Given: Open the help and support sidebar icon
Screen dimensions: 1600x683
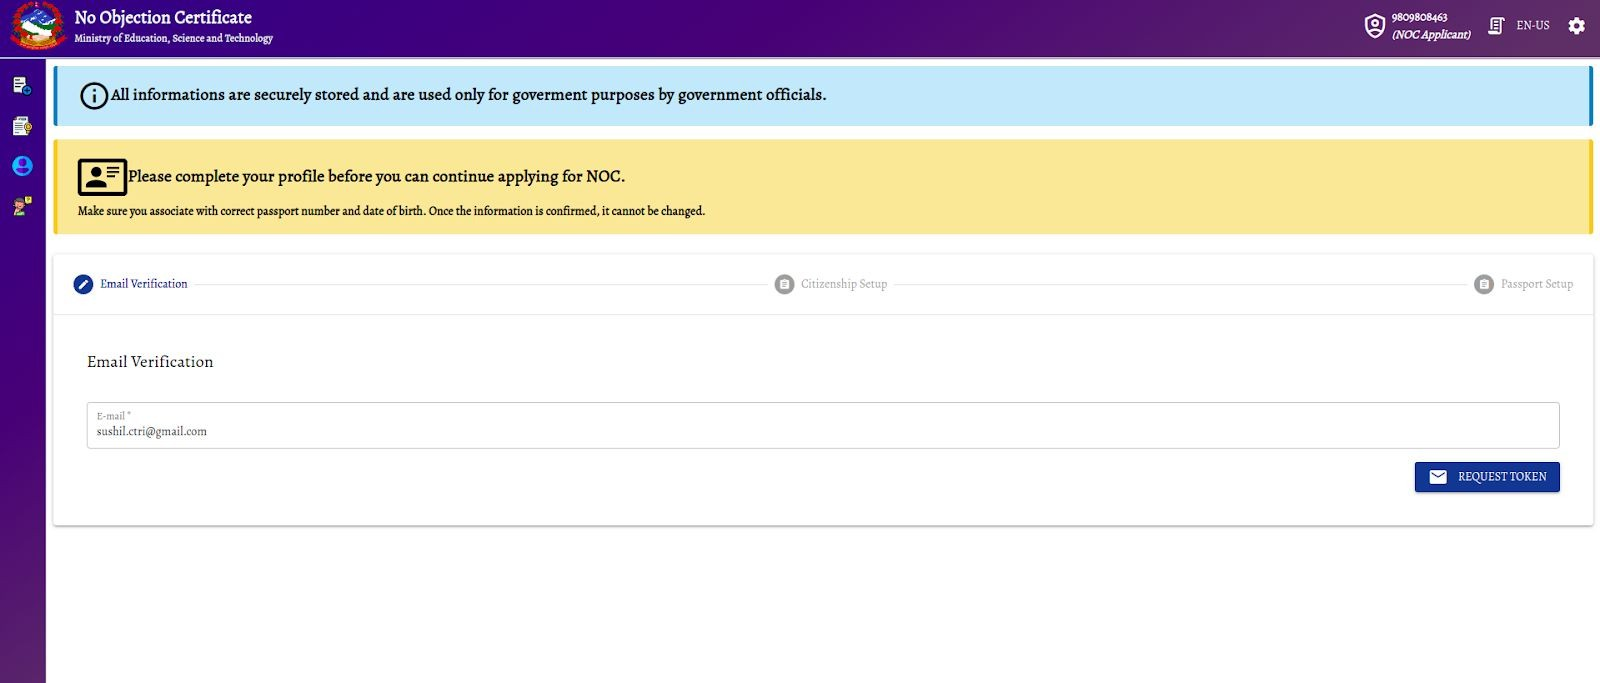Looking at the screenshot, I should [22, 206].
